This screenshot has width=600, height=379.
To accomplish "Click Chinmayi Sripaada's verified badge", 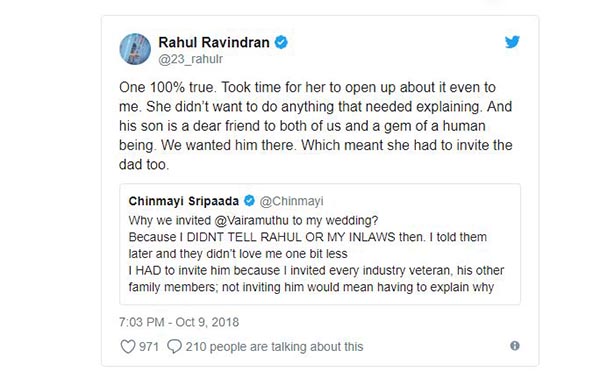I will (249, 201).
